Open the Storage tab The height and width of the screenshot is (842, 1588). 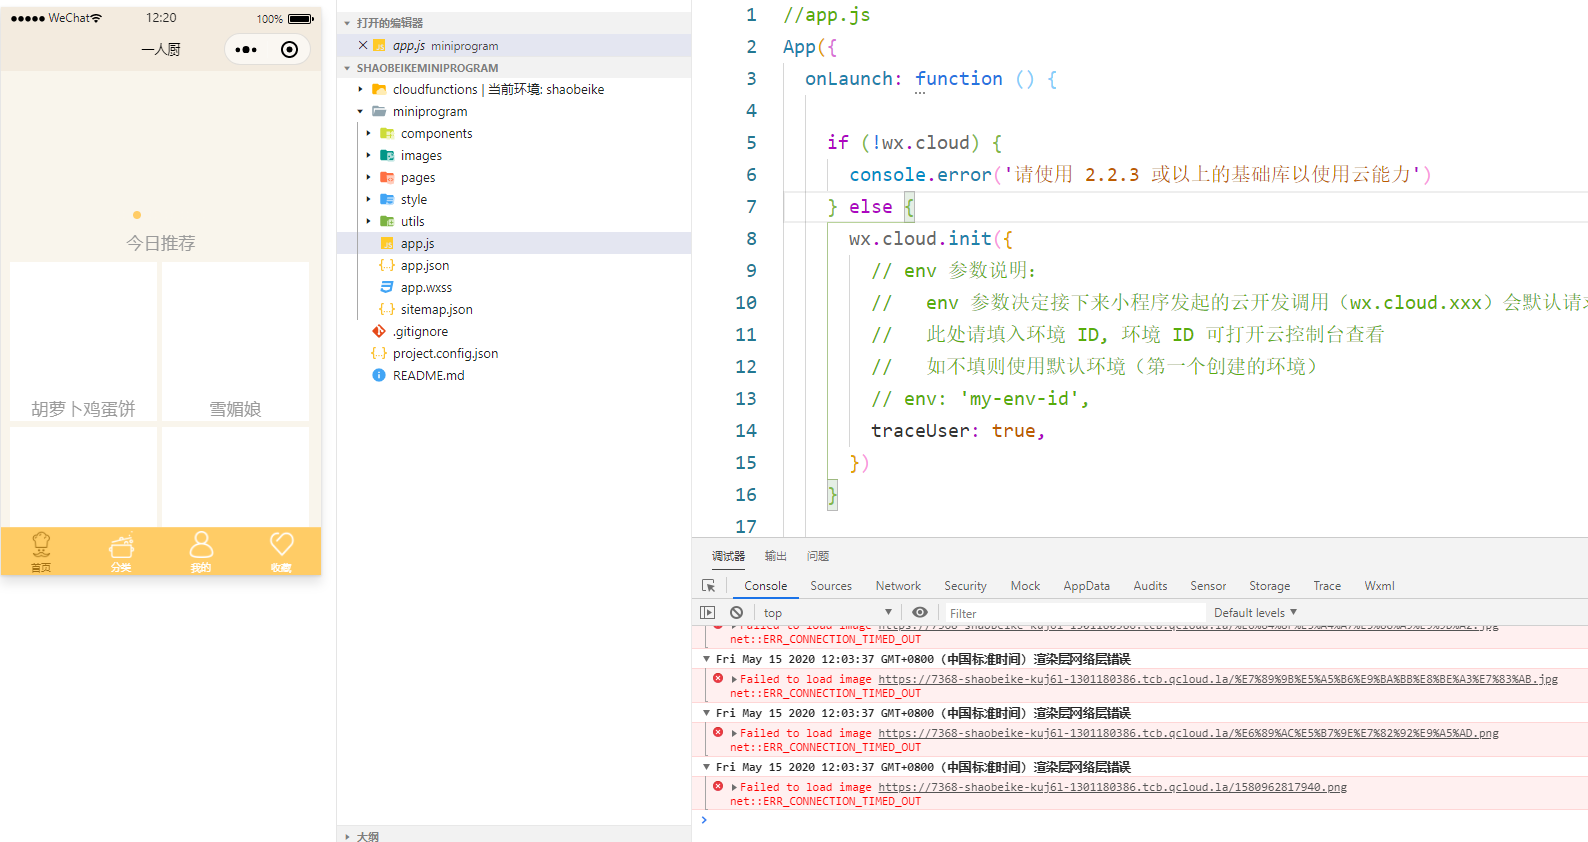click(x=1269, y=586)
